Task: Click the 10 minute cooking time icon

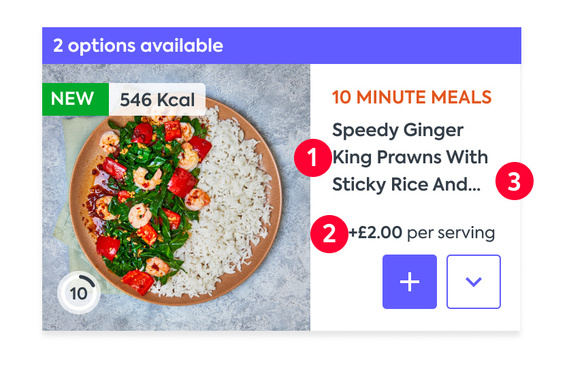Action: 79,293
